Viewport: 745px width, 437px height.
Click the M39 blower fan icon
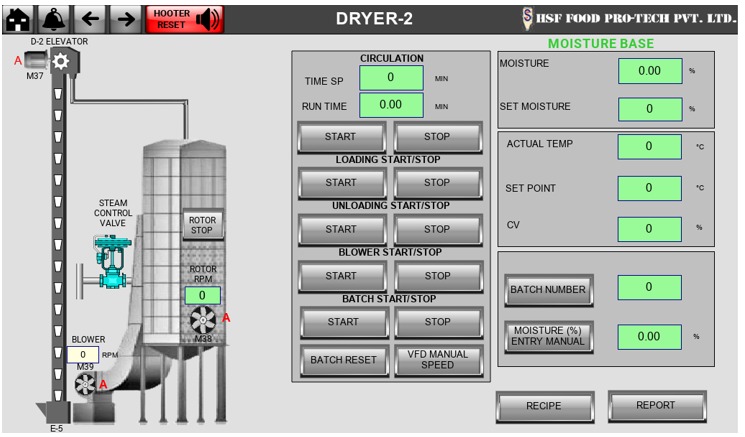[x=86, y=384]
